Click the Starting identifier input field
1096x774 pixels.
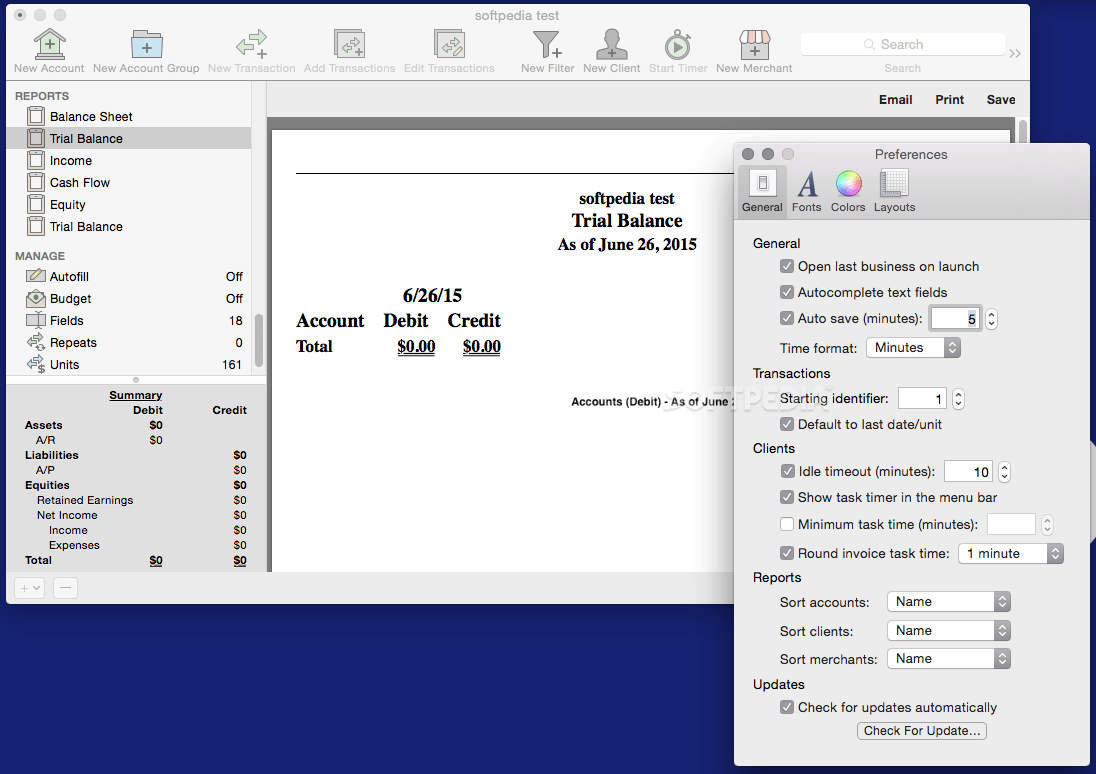923,399
